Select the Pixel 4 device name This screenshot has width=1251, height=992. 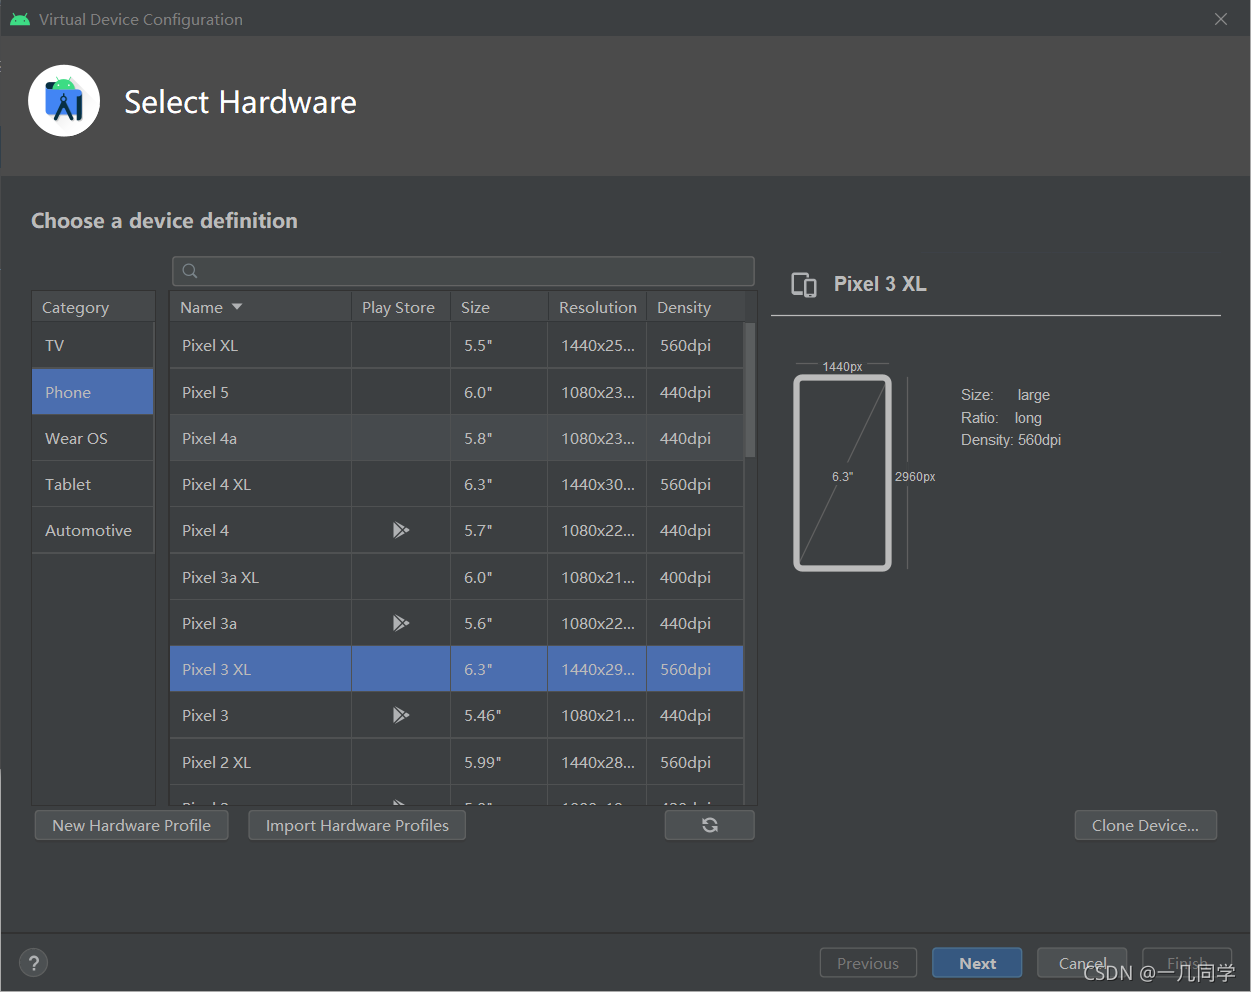pyautogui.click(x=205, y=530)
